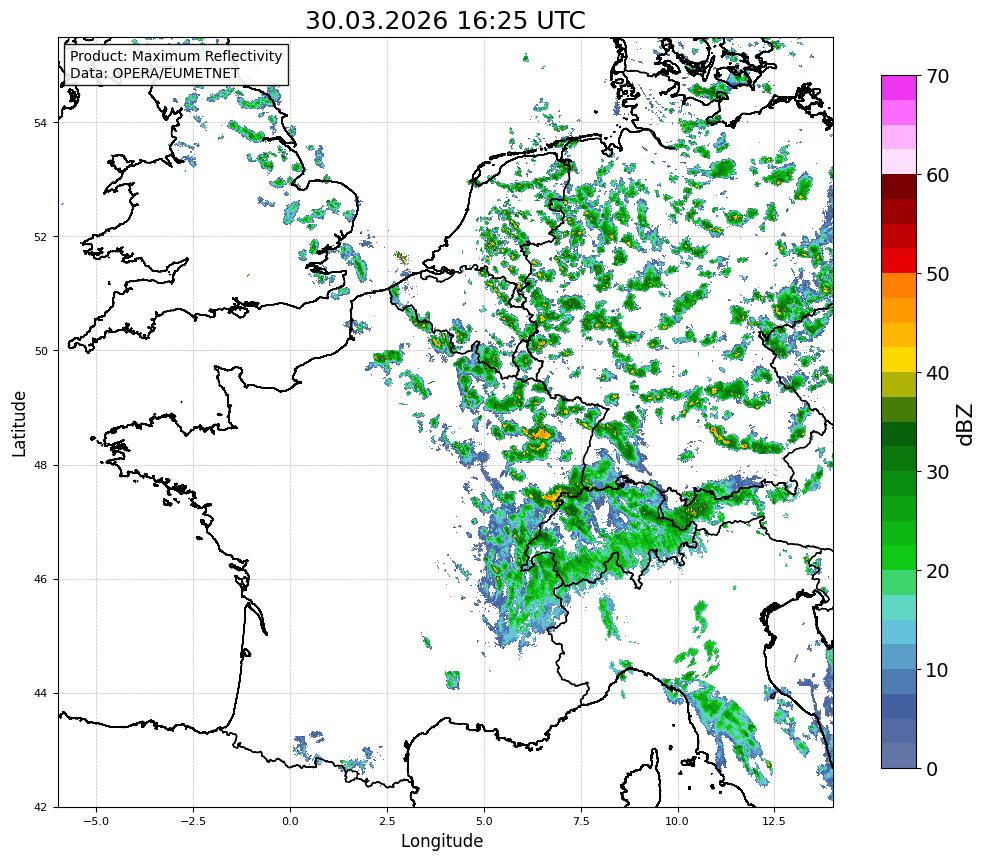The height and width of the screenshot is (860, 985).
Task: Click latitude tick label 52
Action: pos(40,237)
